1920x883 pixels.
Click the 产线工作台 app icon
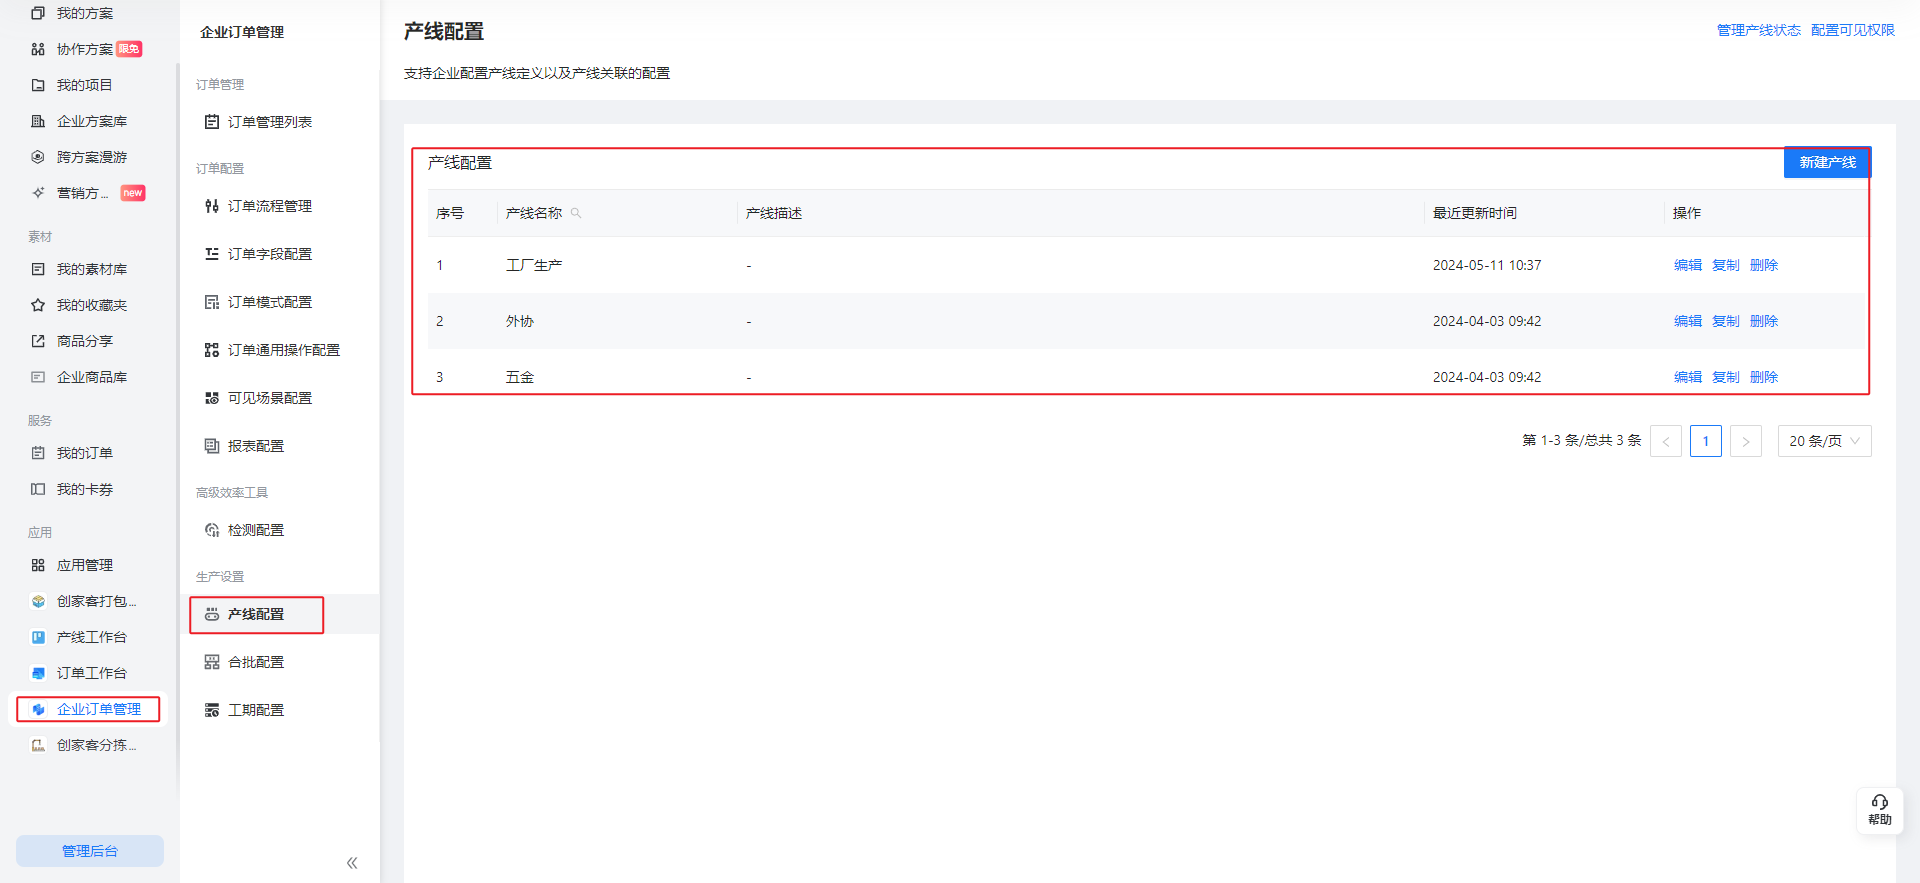38,637
